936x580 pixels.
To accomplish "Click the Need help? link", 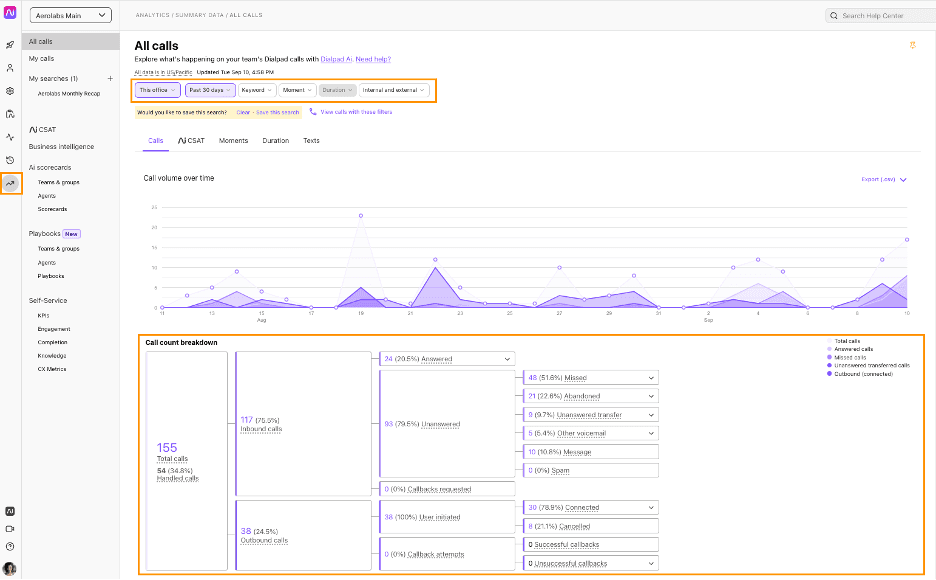I will tap(373, 59).
